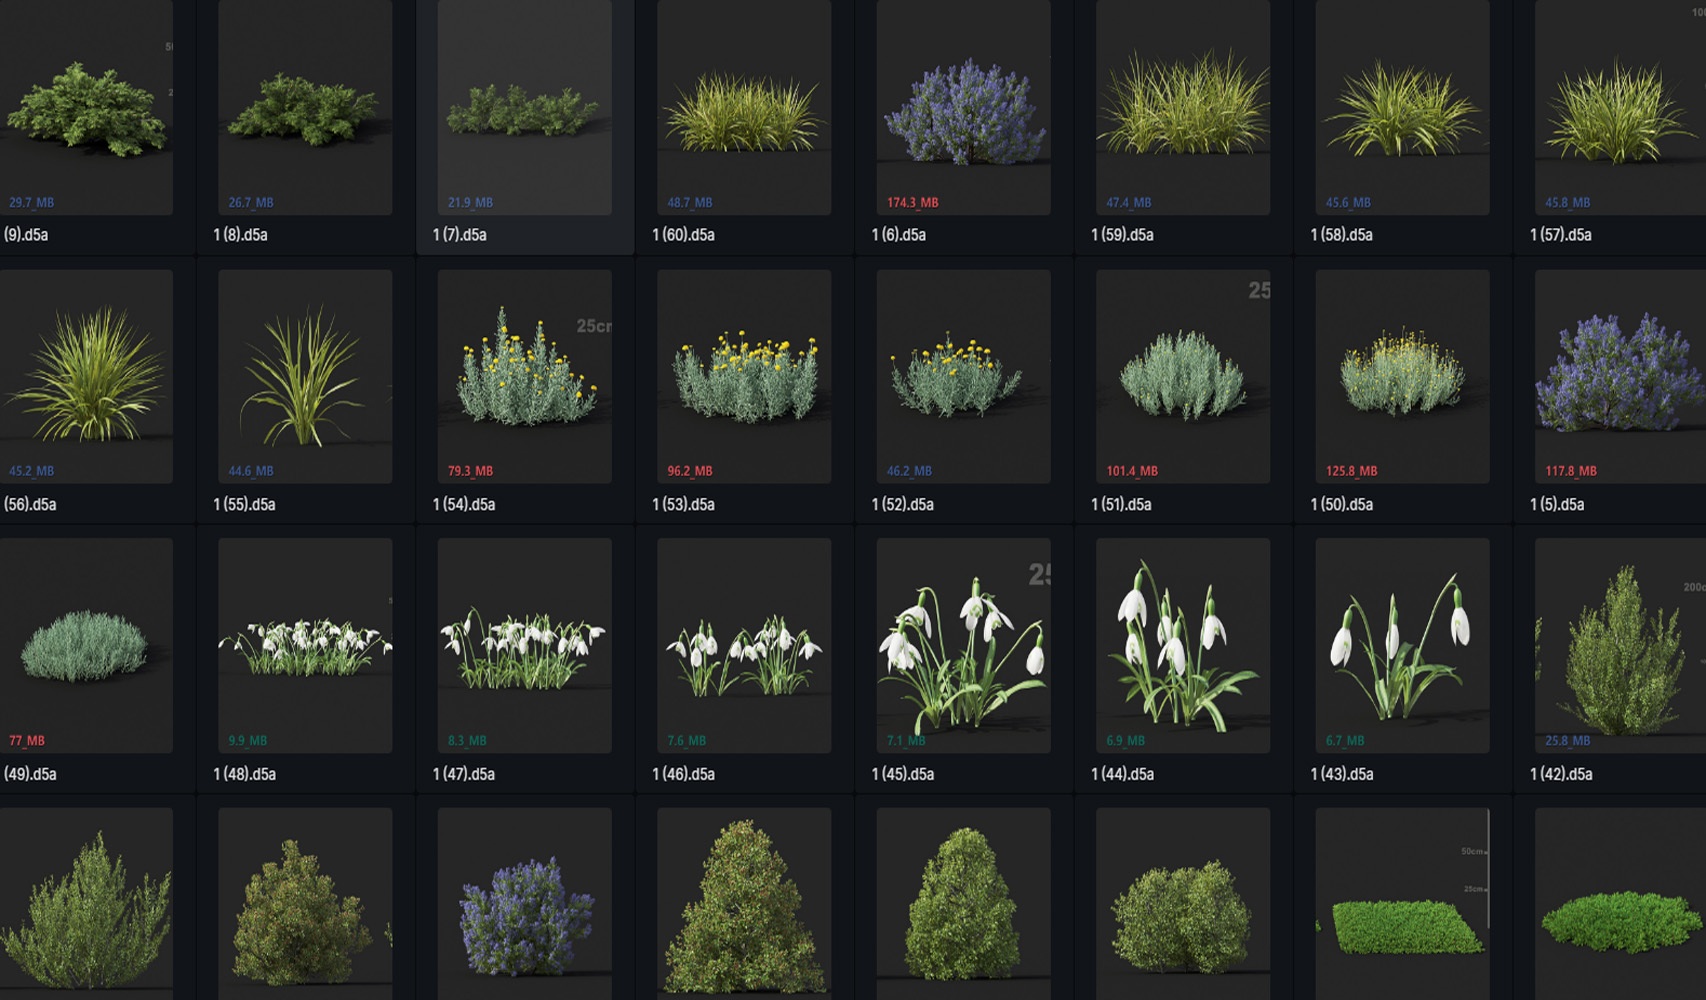Screen dimensions: 1706x1000
Task: Select the 45.2 MB grass tuft thumbnail
Action: 86,376
